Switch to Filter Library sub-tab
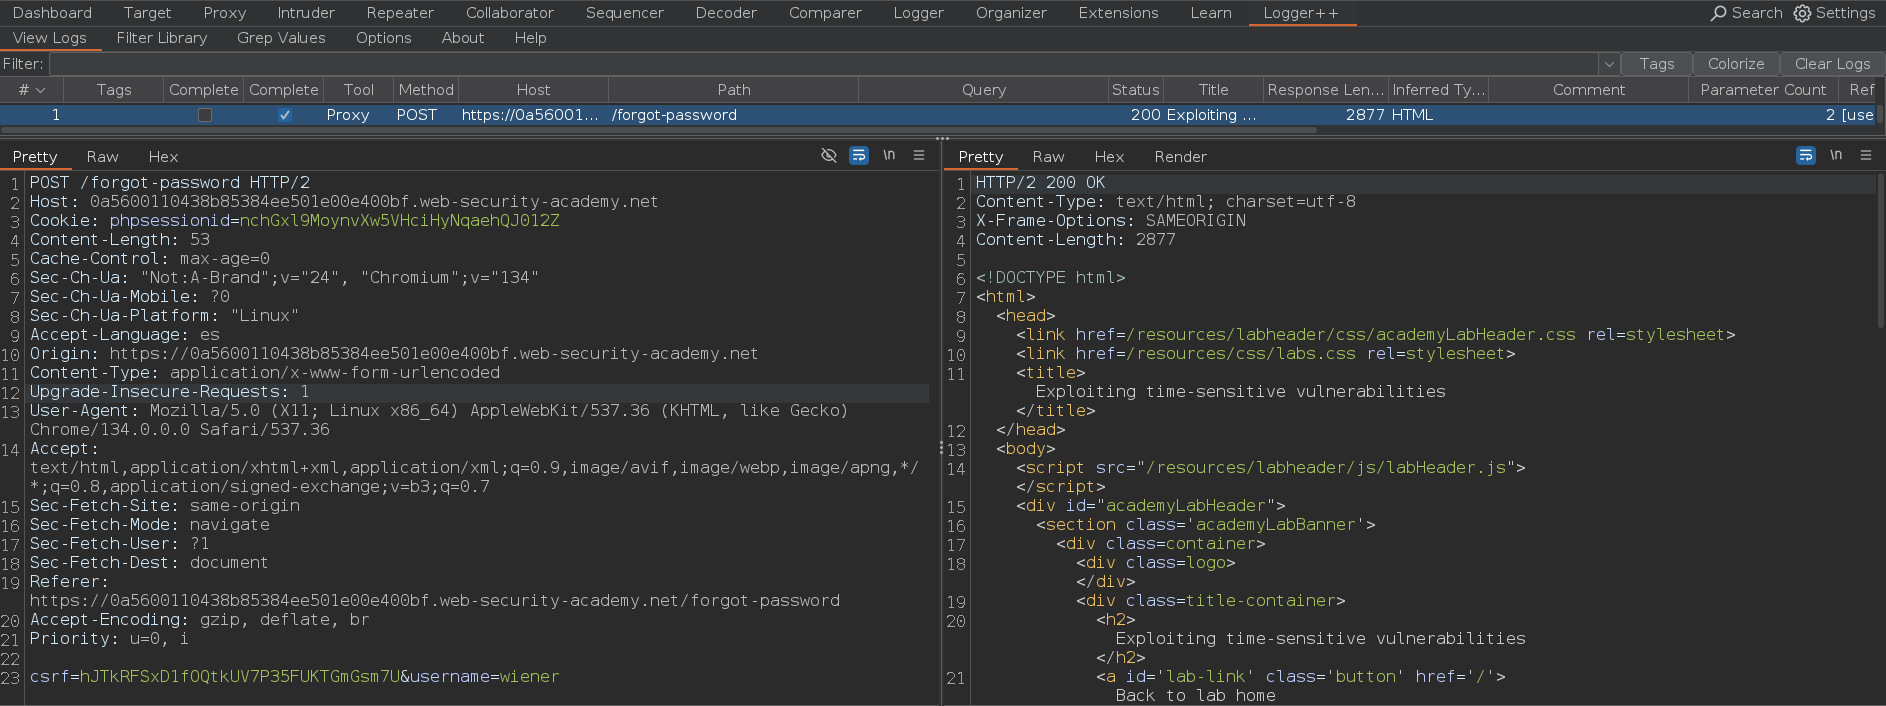This screenshot has width=1886, height=706. click(x=162, y=38)
